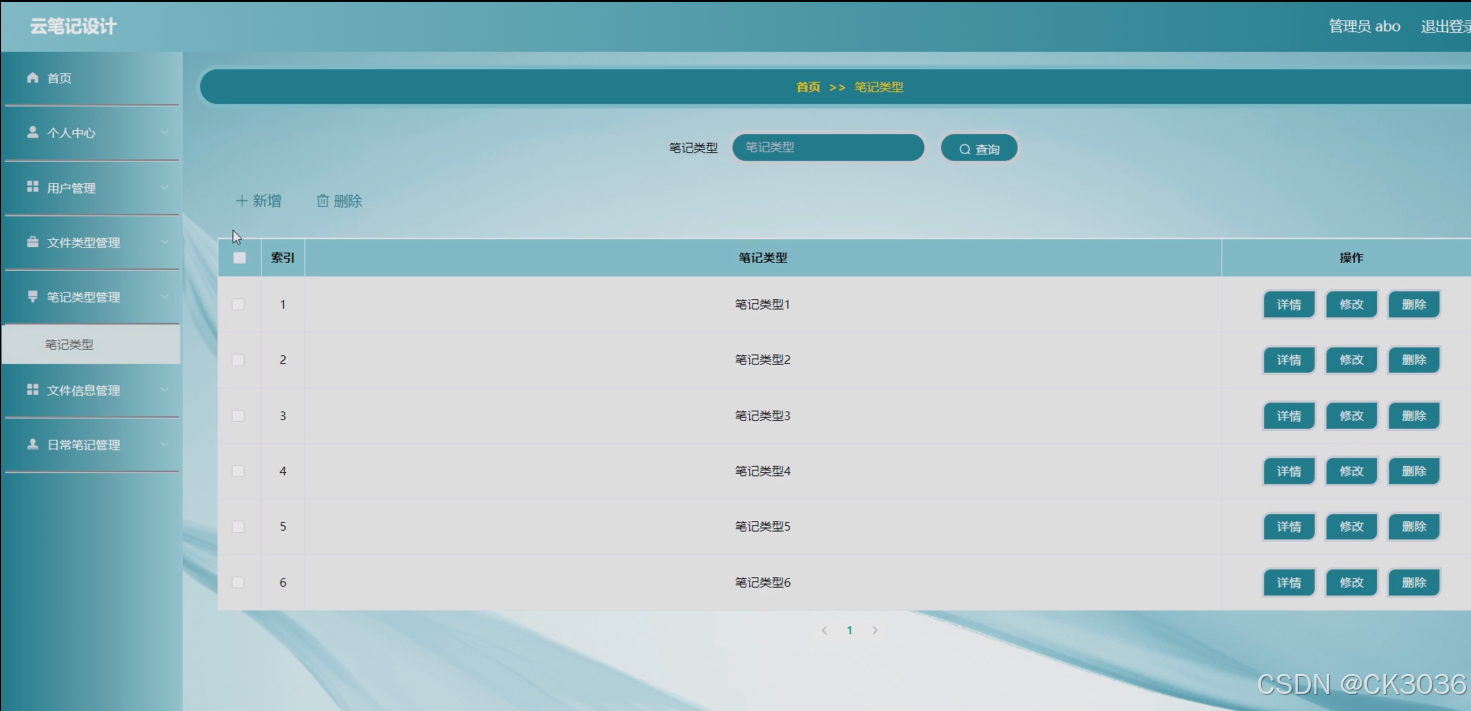The image size is (1471, 711).
Task: Click the 删除 batch delete button
Action: tap(339, 201)
